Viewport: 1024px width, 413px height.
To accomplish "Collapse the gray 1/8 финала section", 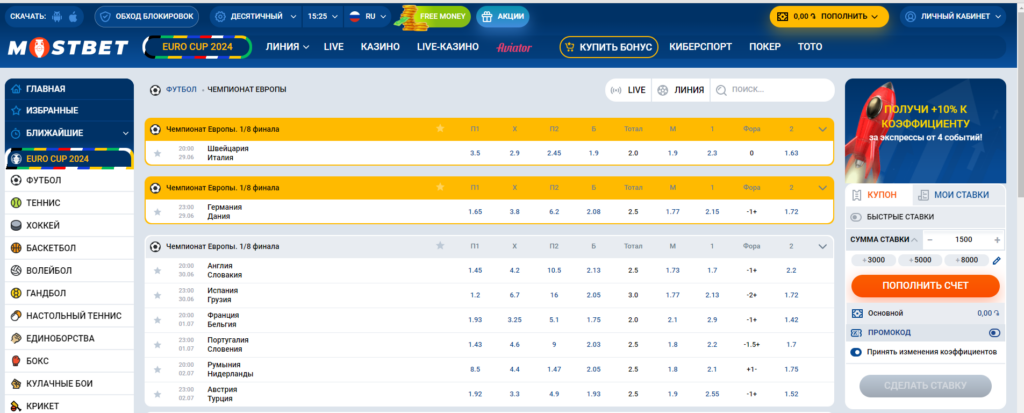I will pos(822,246).
